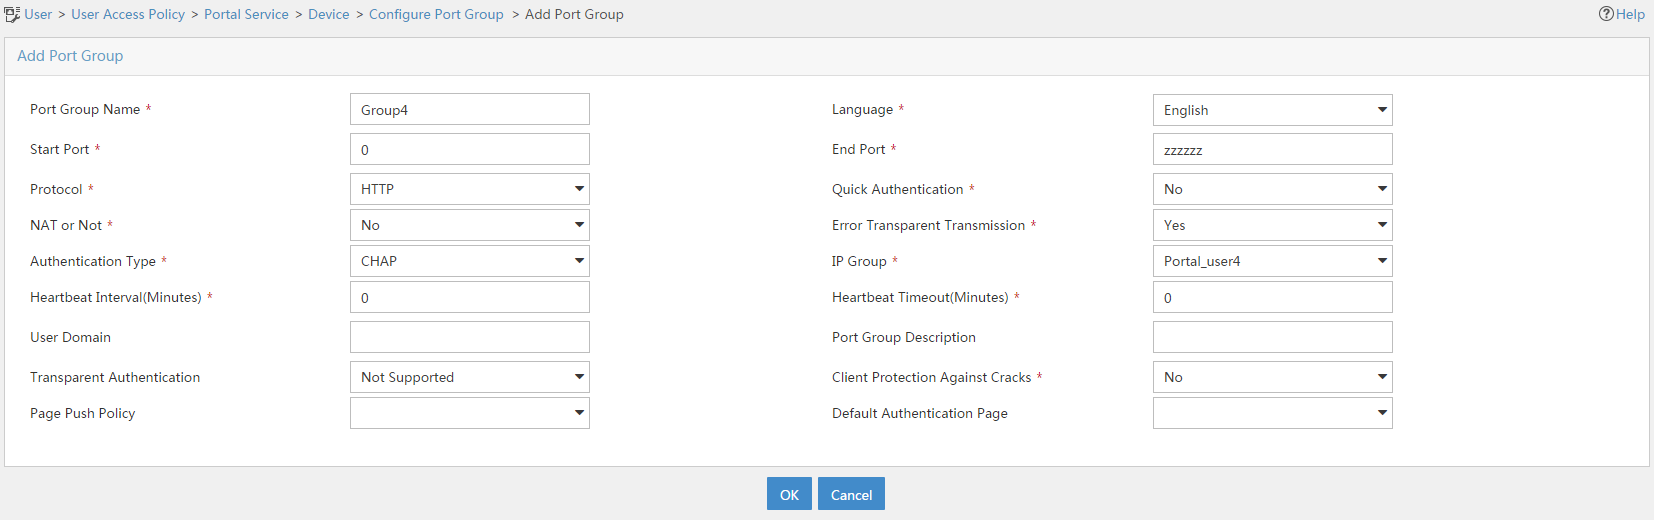Expand Transparent Authentication dropdown
Image resolution: width=1654 pixels, height=520 pixels.
click(470, 377)
